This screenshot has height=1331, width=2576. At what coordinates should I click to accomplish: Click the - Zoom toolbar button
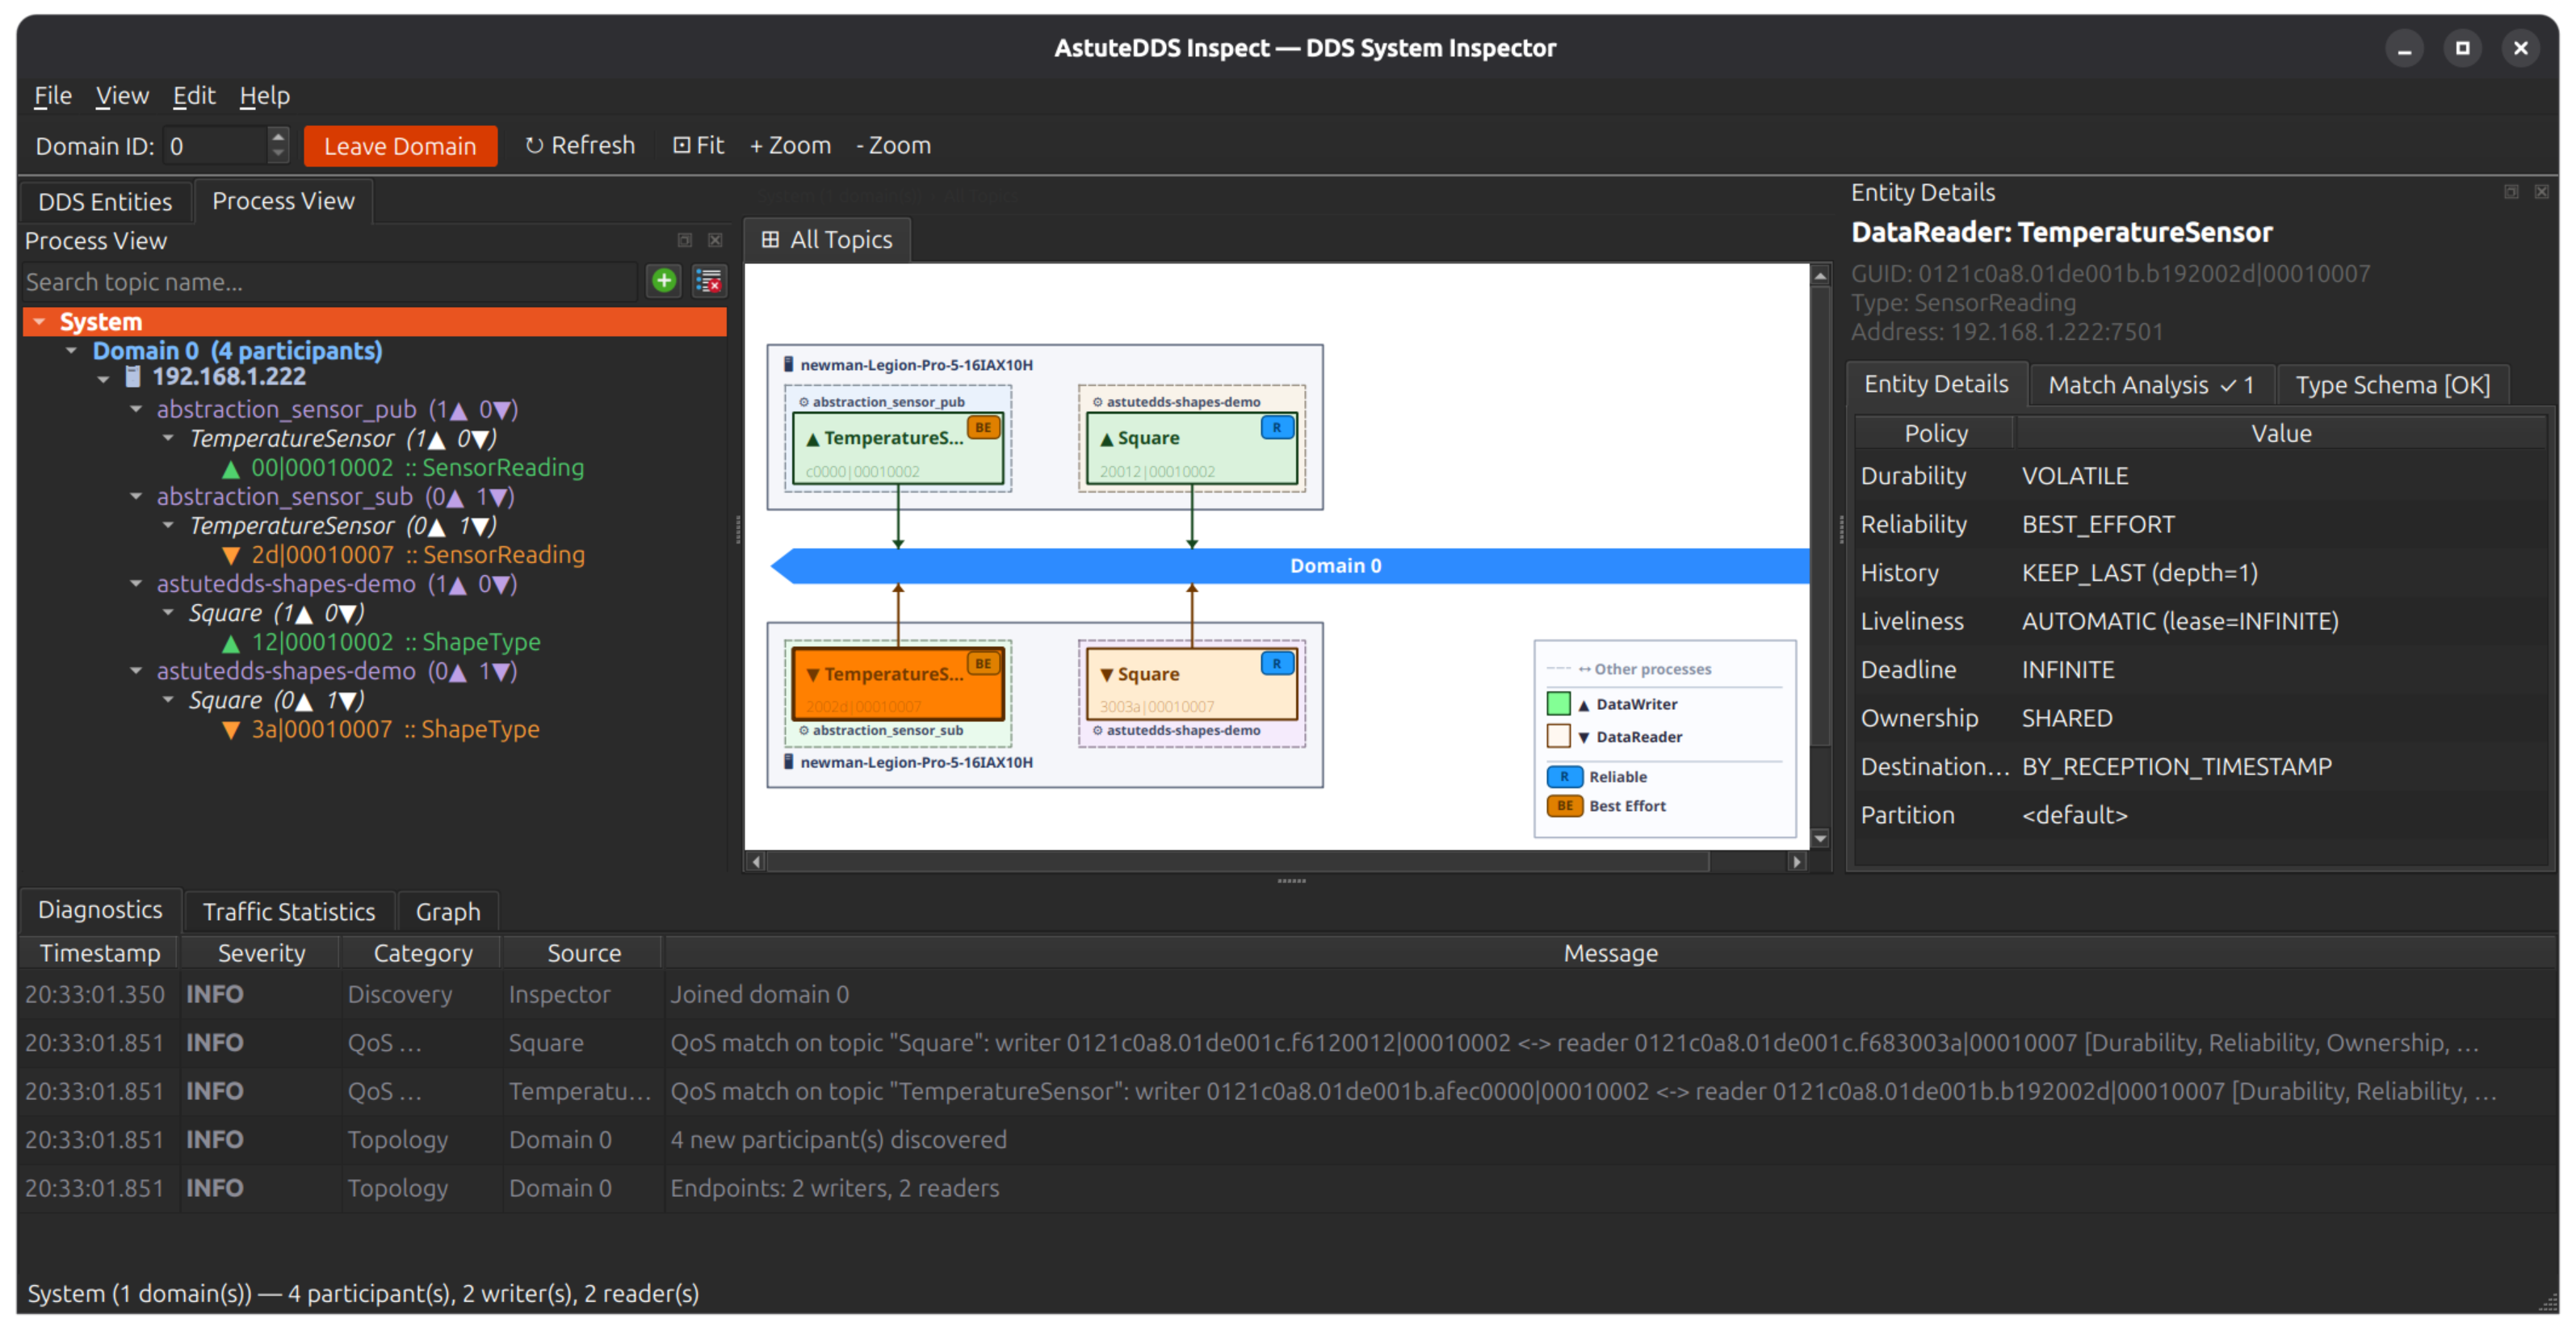pos(893,145)
